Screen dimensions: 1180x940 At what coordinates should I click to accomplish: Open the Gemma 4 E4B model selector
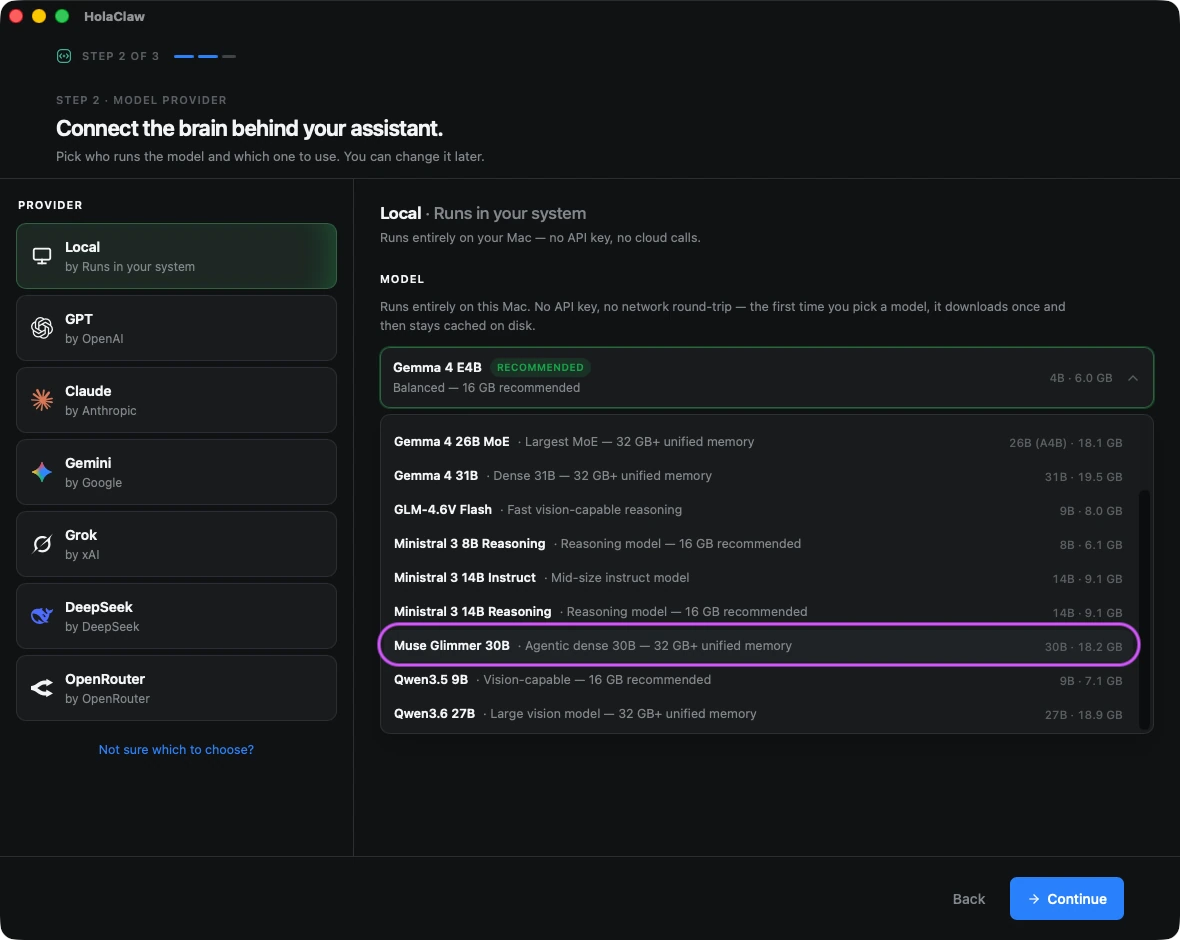pyautogui.click(x=766, y=378)
